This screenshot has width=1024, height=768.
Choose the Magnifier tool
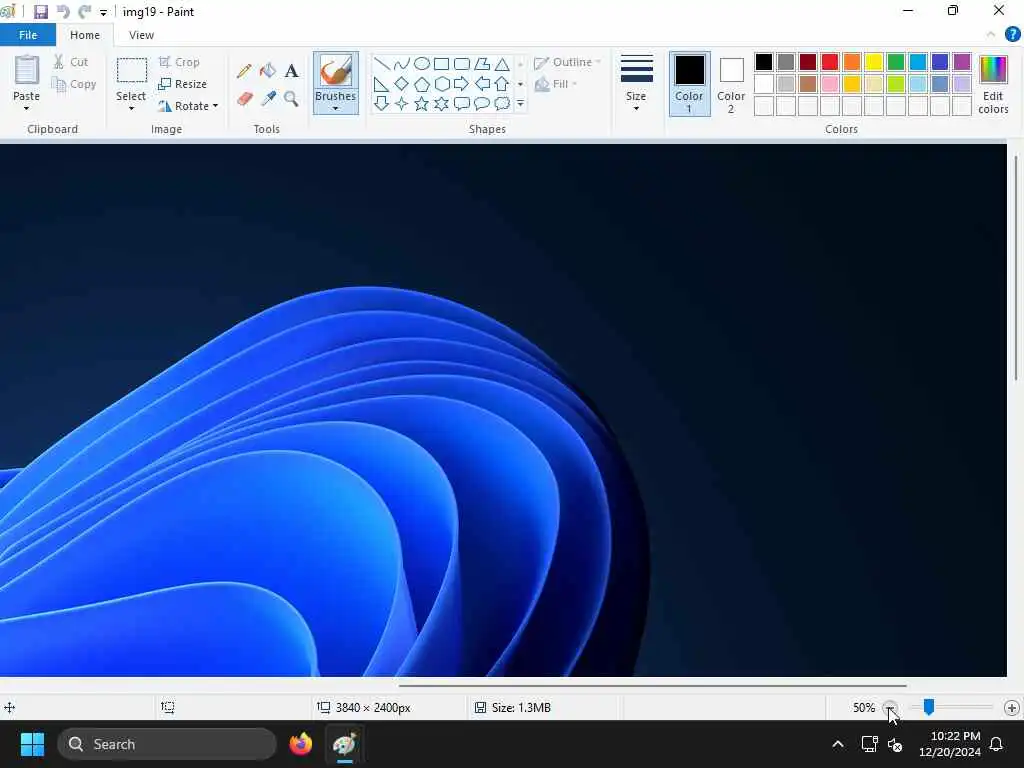tap(291, 99)
